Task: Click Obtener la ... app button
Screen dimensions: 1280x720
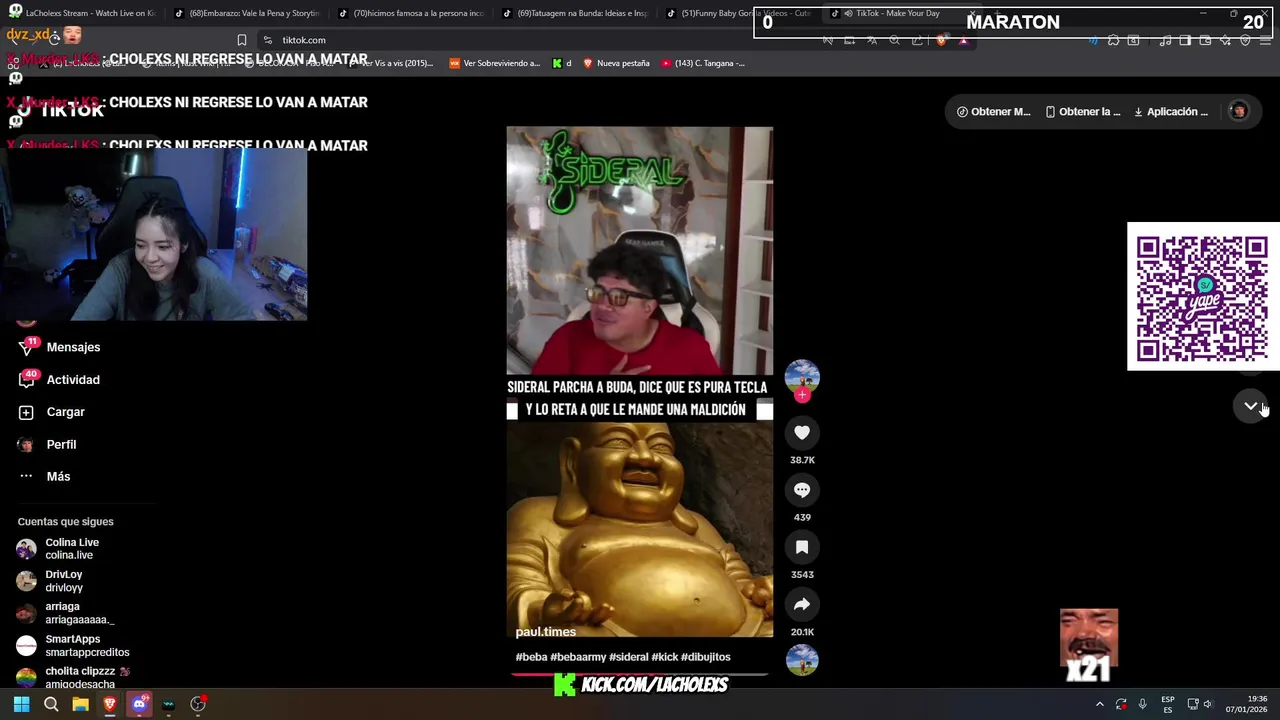Action: pos(1083,112)
